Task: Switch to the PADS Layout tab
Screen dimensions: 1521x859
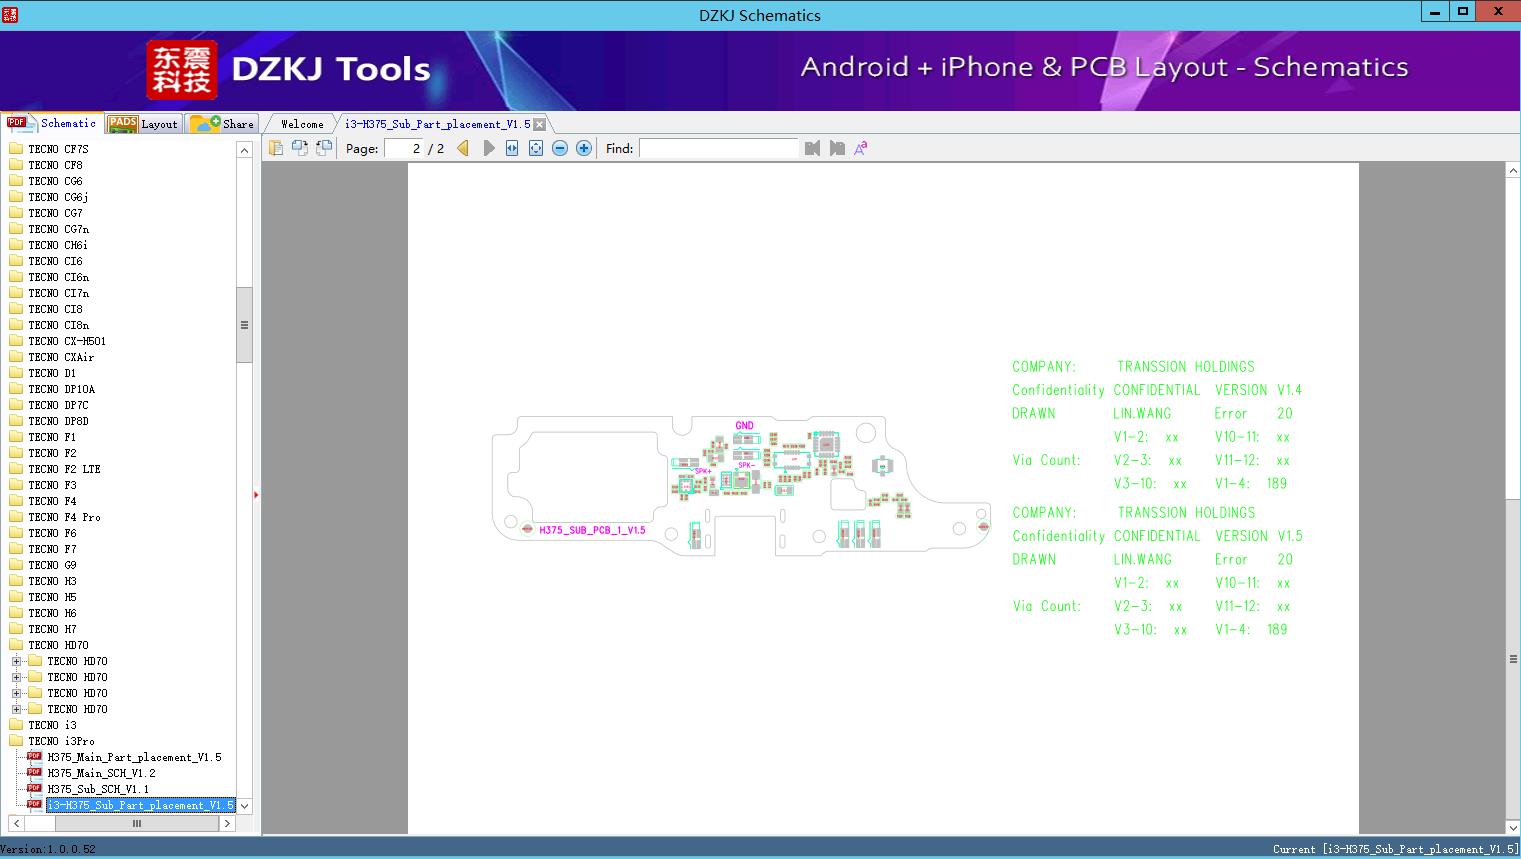Action: 144,123
